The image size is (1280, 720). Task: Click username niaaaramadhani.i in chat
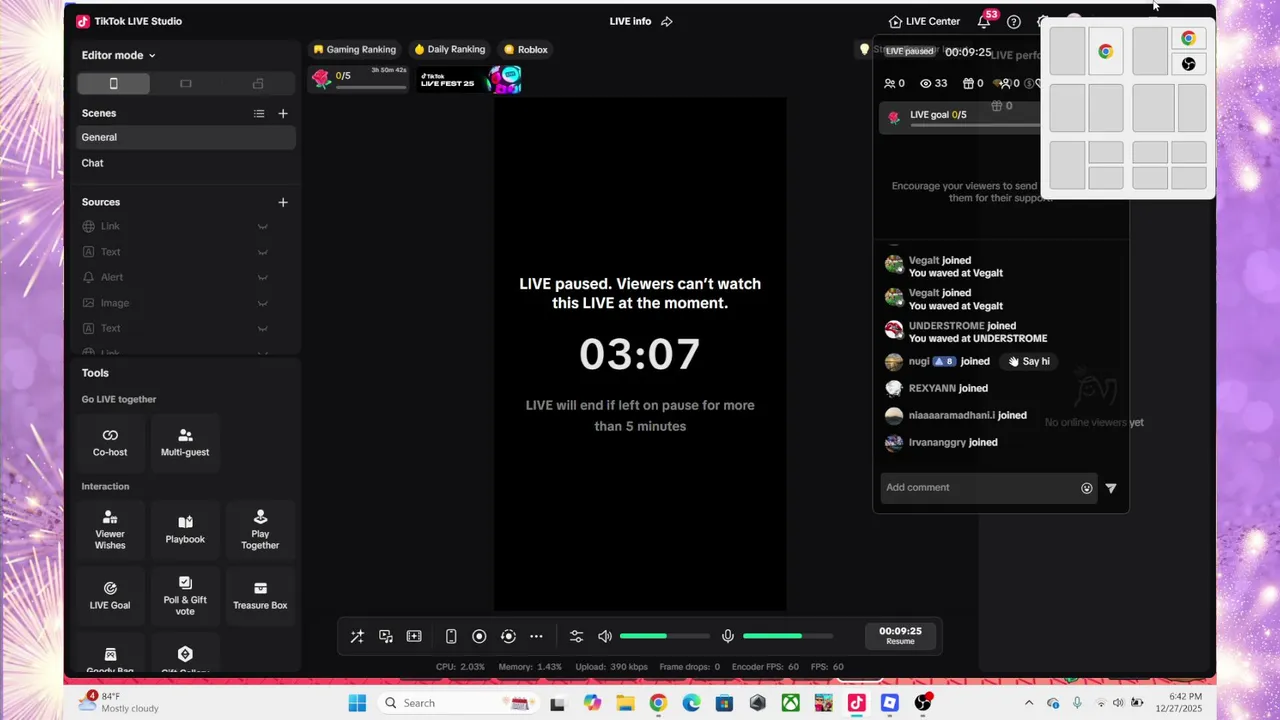pyautogui.click(x=951, y=415)
